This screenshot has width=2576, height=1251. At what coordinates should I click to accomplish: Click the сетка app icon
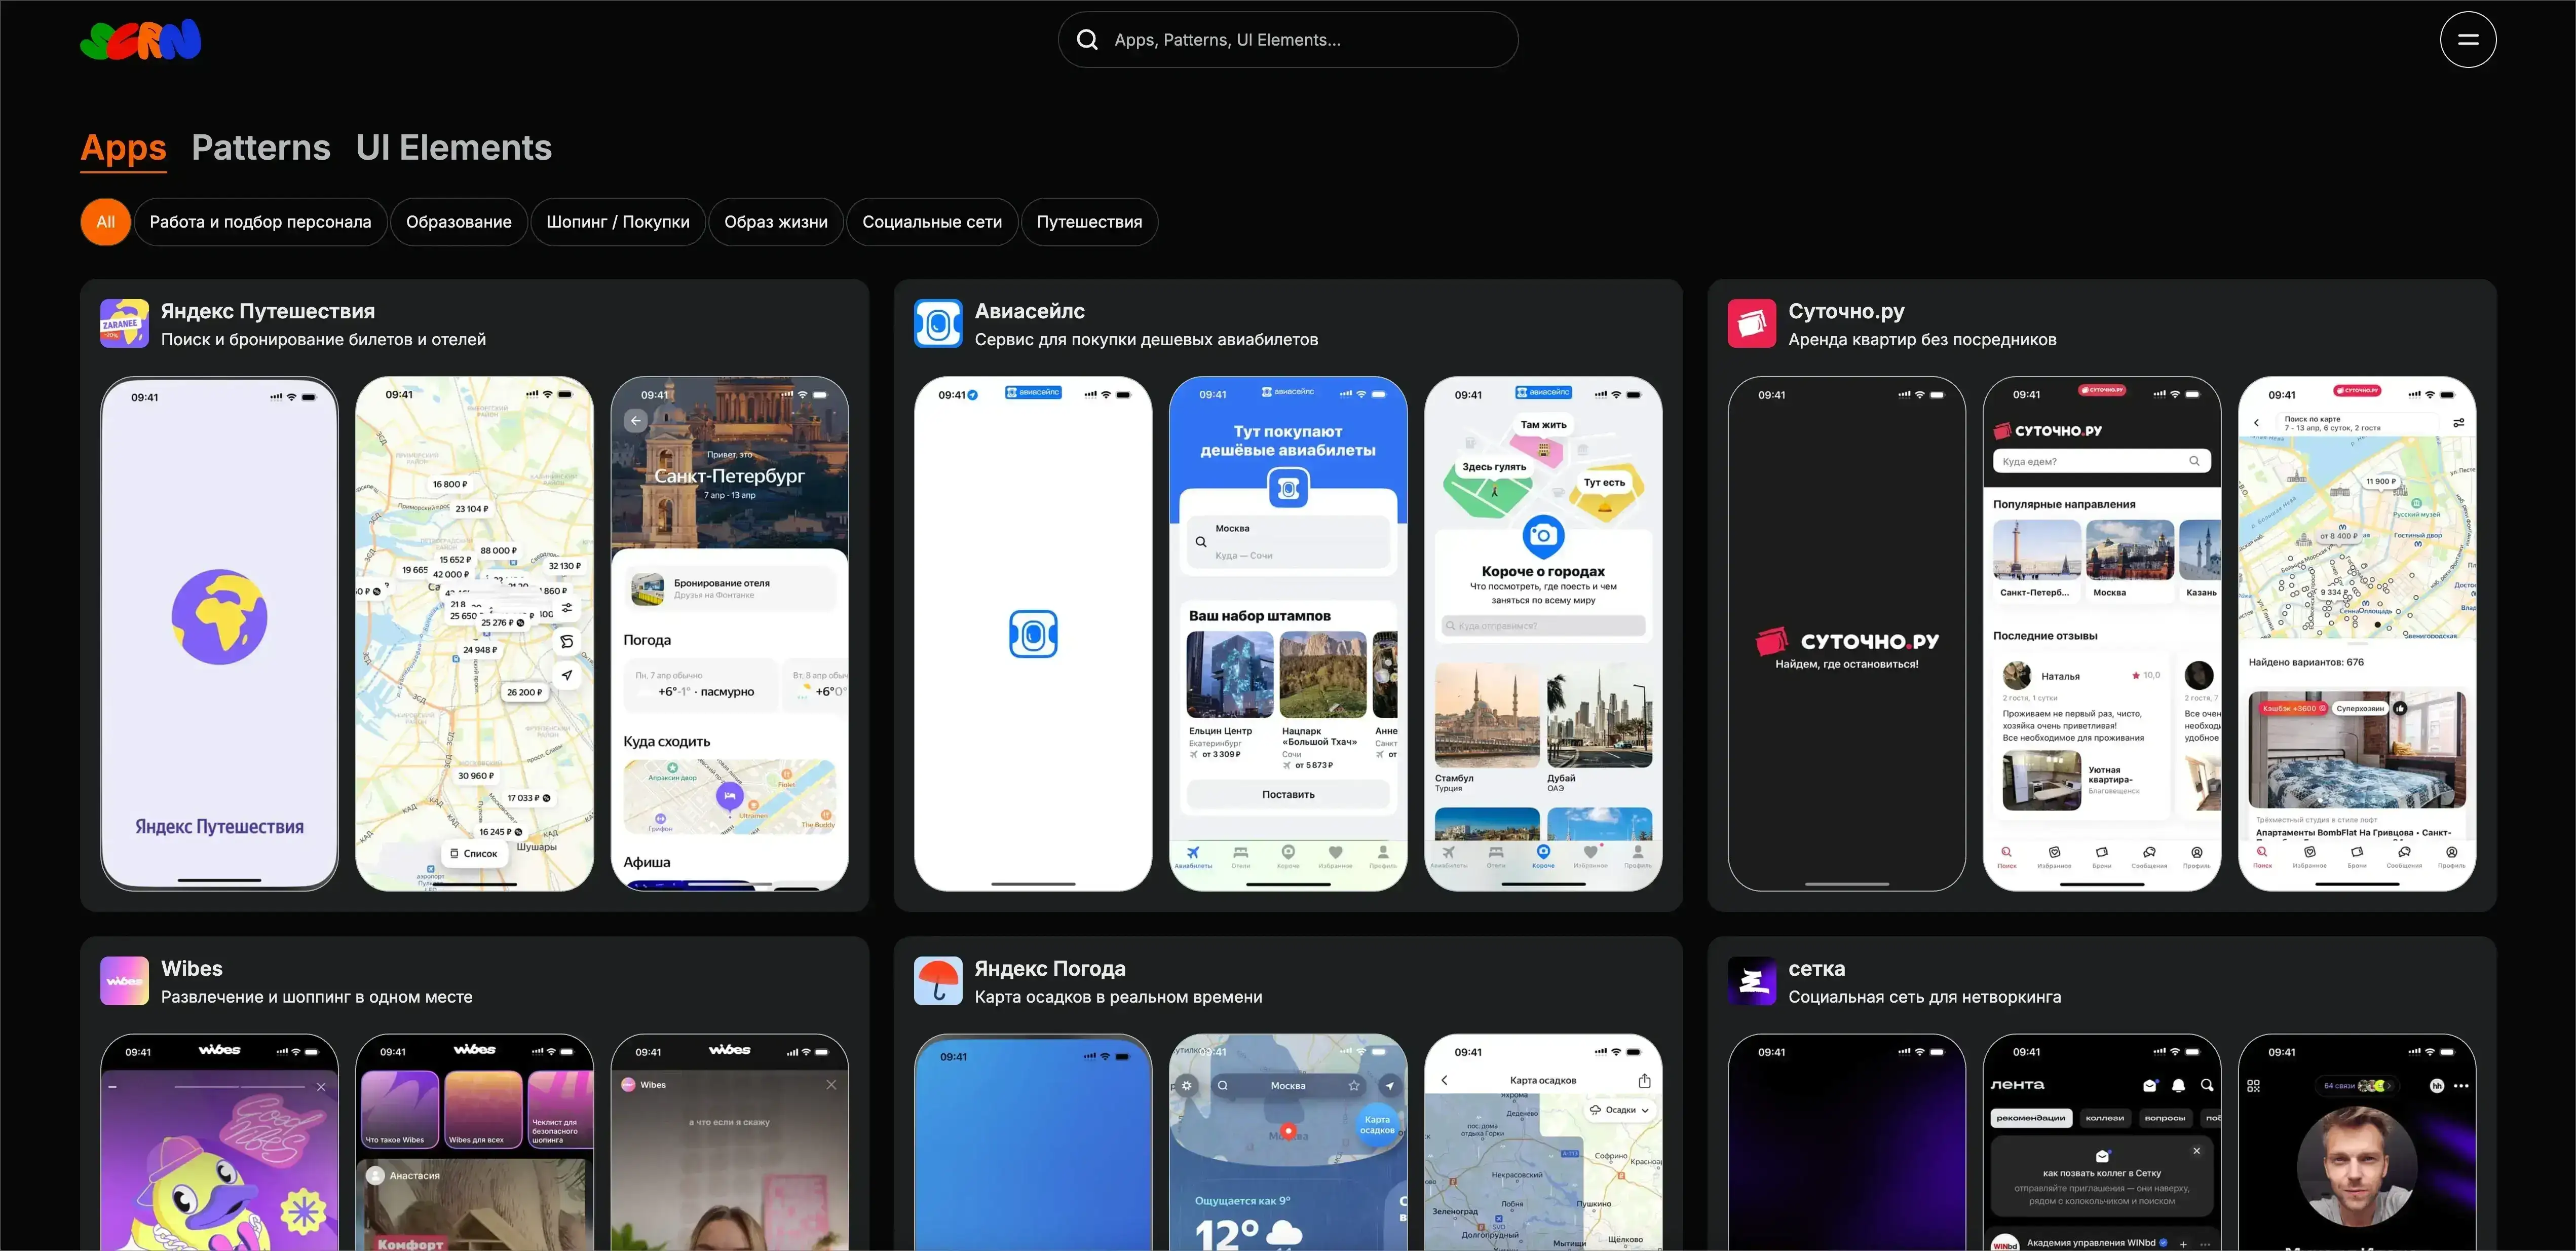pyautogui.click(x=1752, y=981)
